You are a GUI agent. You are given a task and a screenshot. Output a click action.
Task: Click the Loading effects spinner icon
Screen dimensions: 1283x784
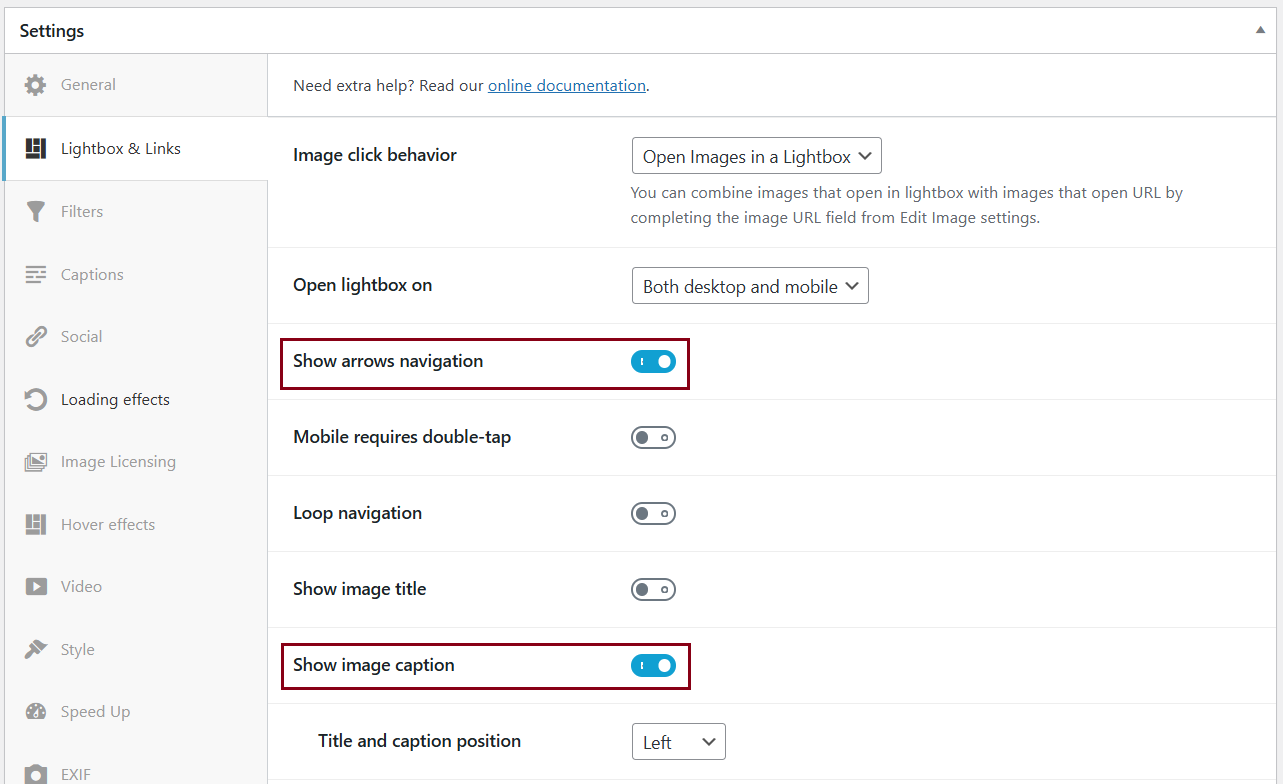pyautogui.click(x=36, y=399)
